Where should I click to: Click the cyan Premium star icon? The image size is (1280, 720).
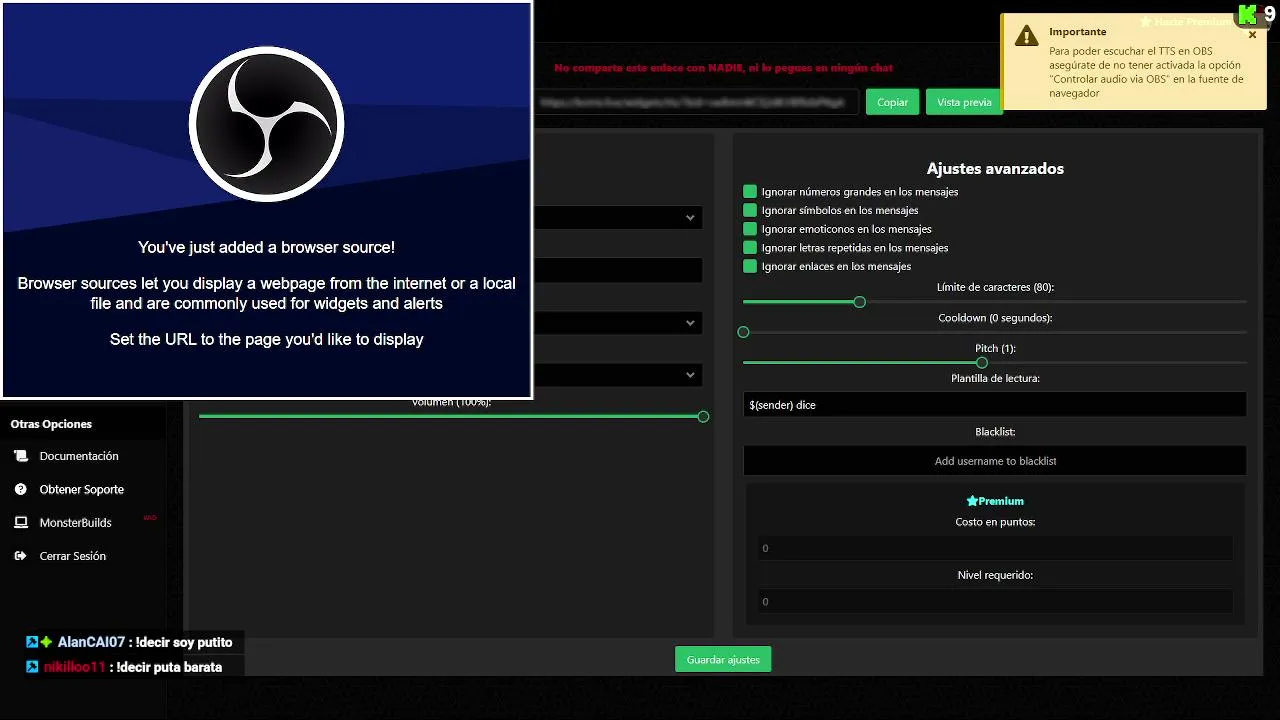coord(971,501)
